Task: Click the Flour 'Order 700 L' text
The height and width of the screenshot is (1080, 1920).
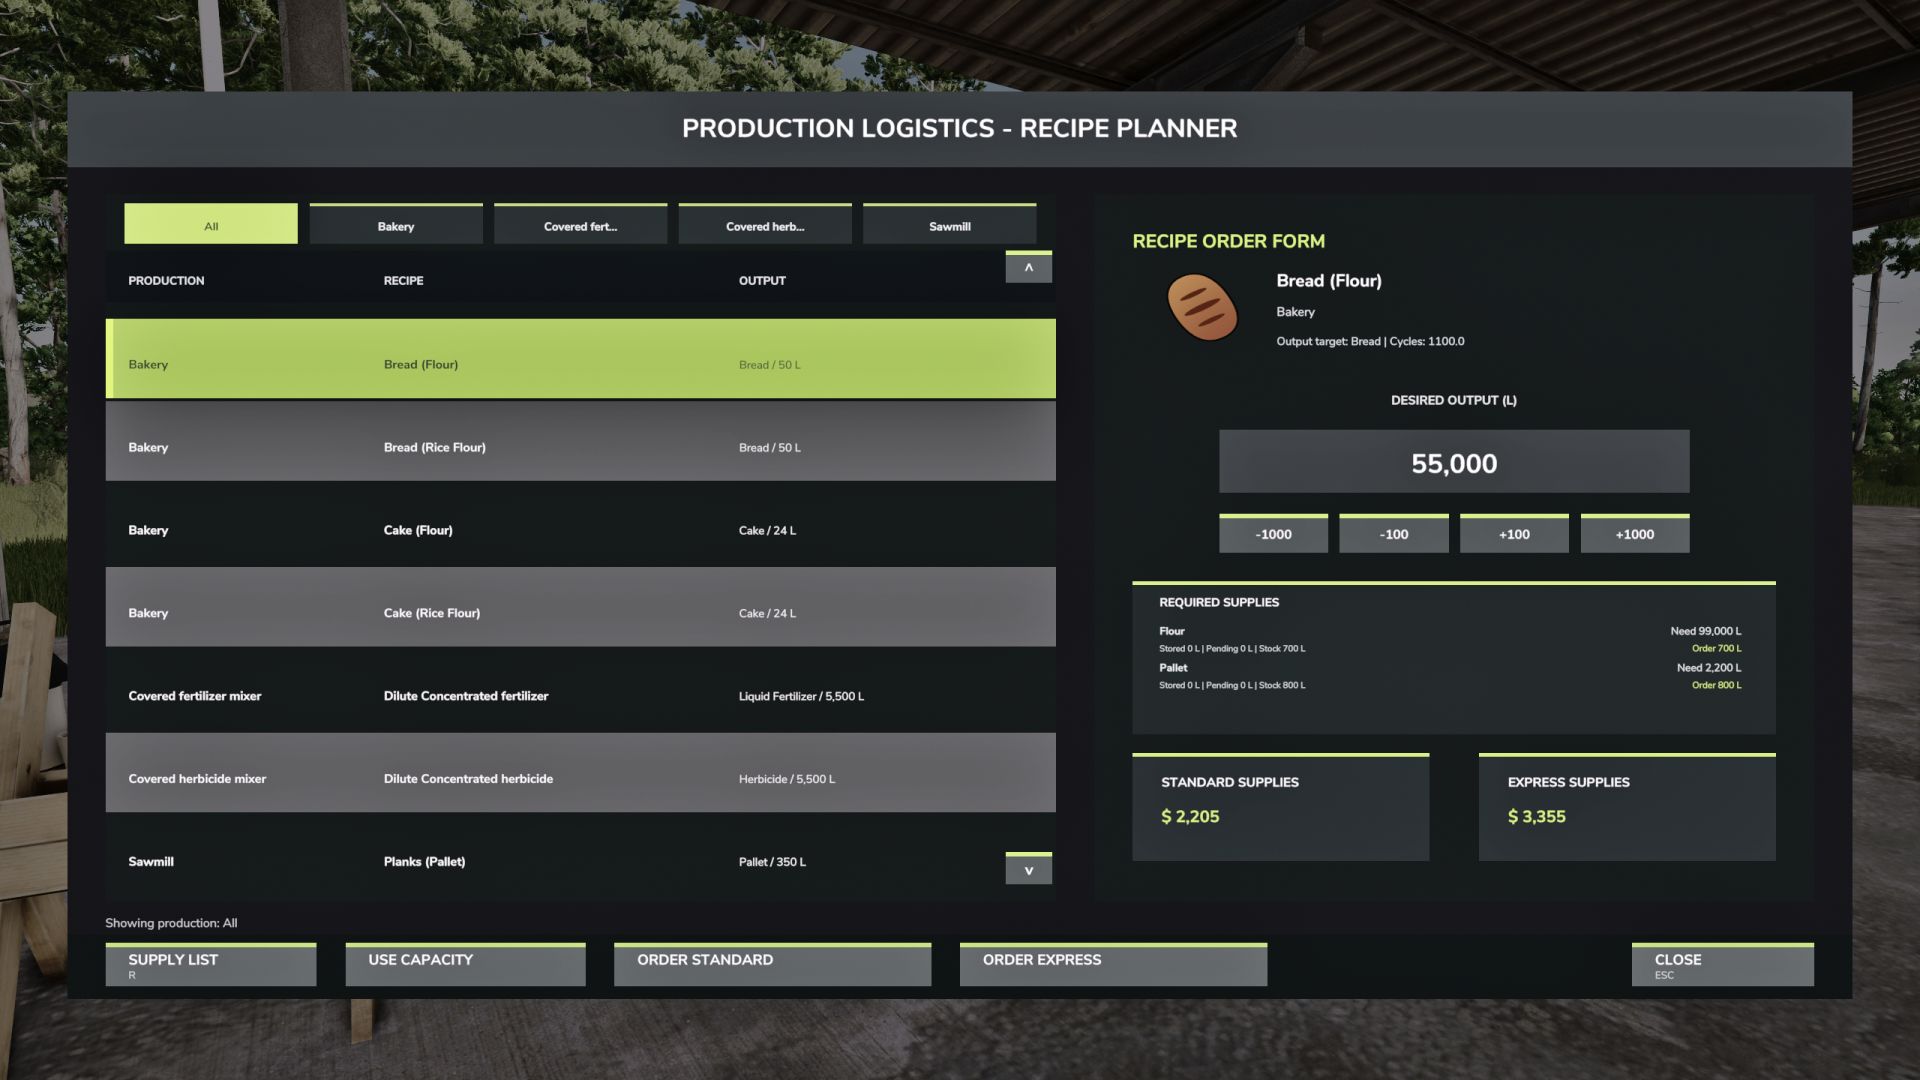Action: tap(1716, 649)
